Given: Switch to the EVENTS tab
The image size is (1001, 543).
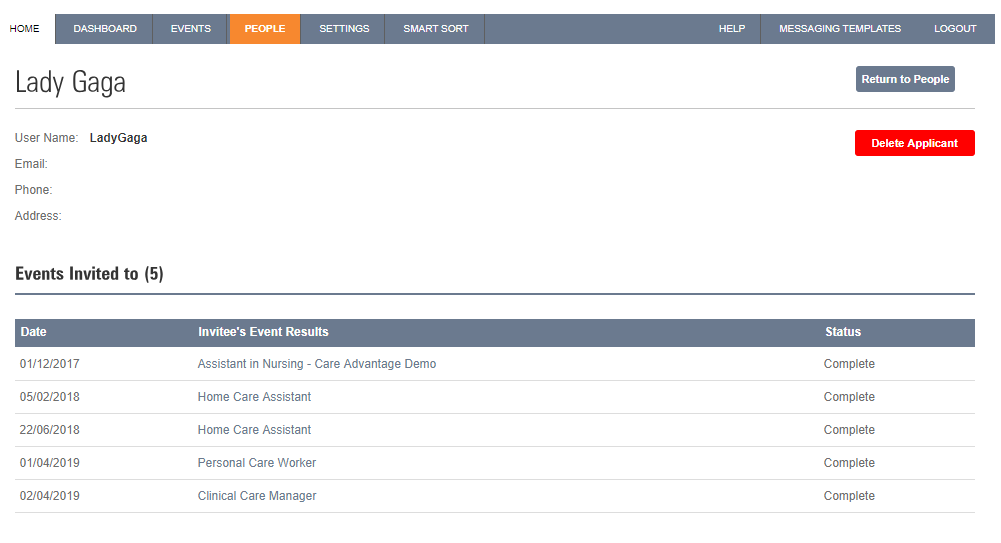Looking at the screenshot, I should click(x=190, y=29).
